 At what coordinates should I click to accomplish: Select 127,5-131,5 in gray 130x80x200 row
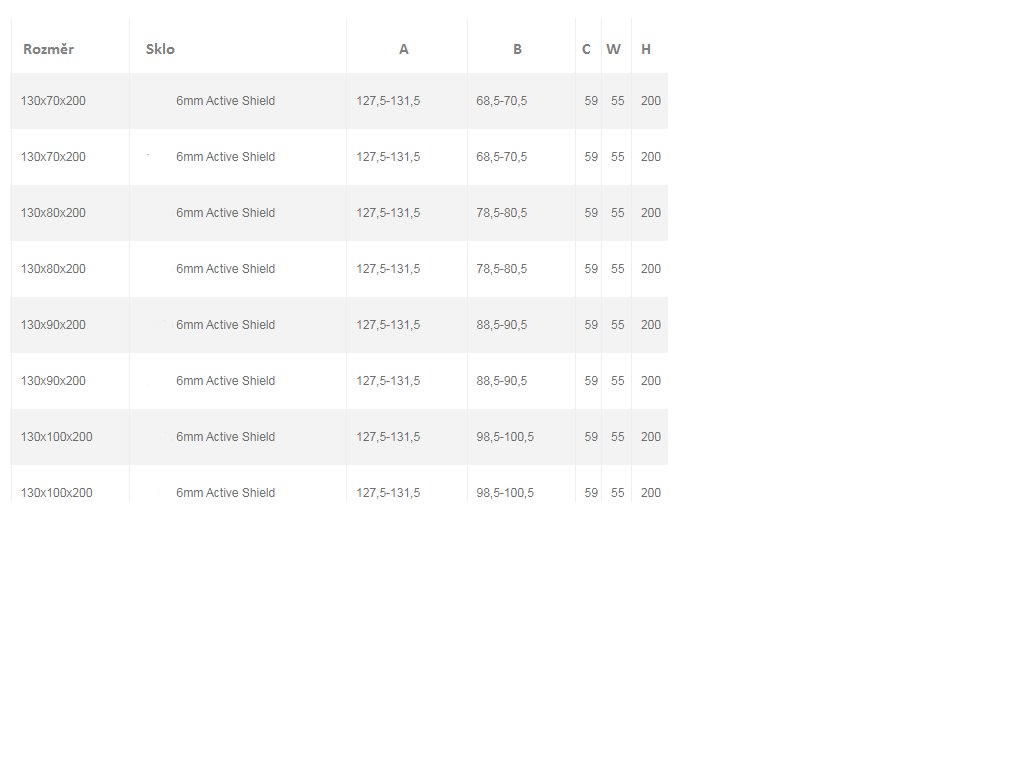point(388,213)
